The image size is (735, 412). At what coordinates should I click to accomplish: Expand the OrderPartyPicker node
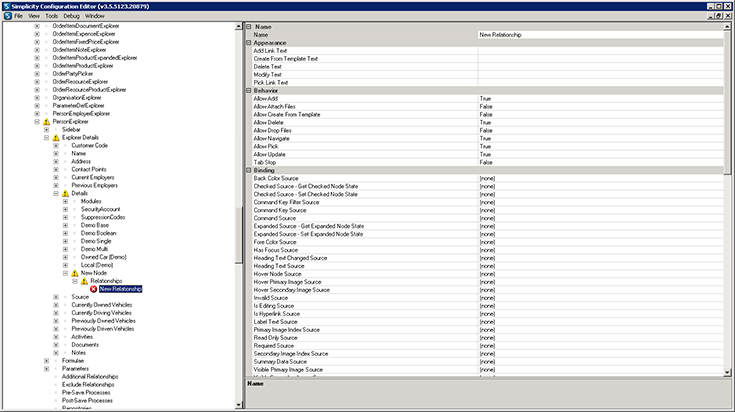tap(37, 74)
